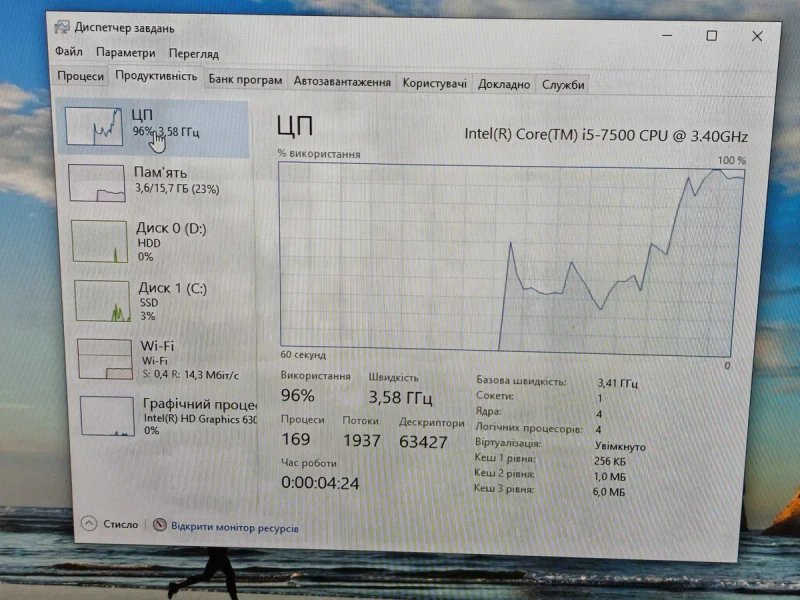
Task: Collapse view with the Стисло chevron icon
Action: 89,523
